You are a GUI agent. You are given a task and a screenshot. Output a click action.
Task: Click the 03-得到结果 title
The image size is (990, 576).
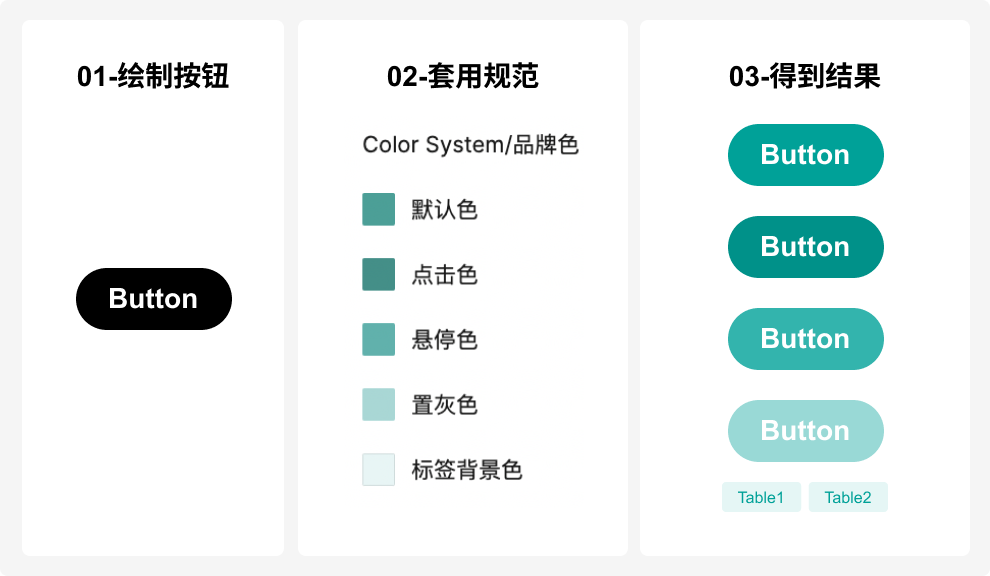coord(805,76)
